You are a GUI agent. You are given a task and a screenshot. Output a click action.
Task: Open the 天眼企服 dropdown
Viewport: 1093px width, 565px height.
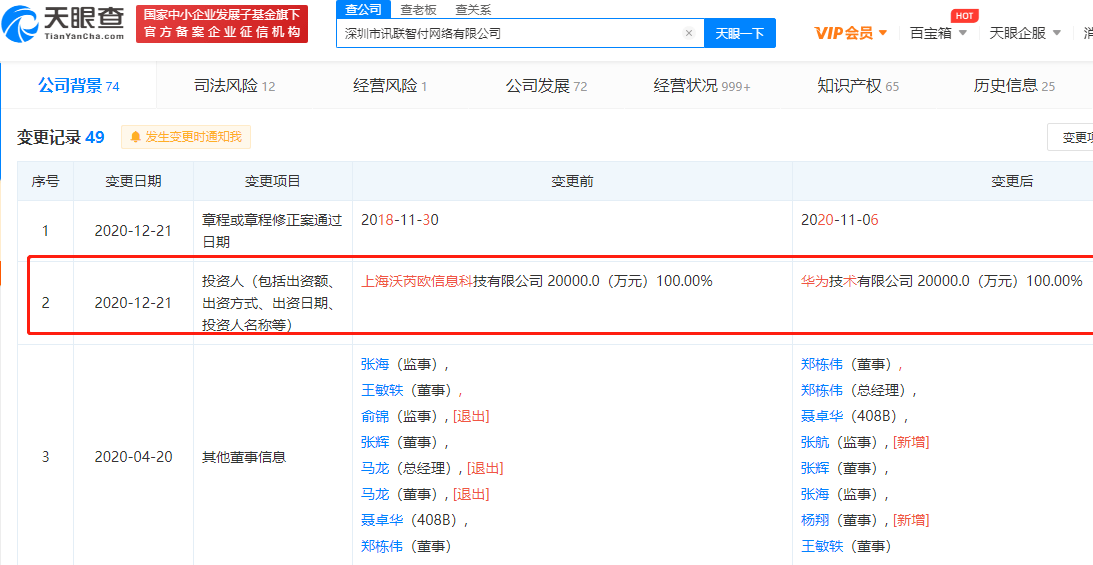click(x=1025, y=33)
